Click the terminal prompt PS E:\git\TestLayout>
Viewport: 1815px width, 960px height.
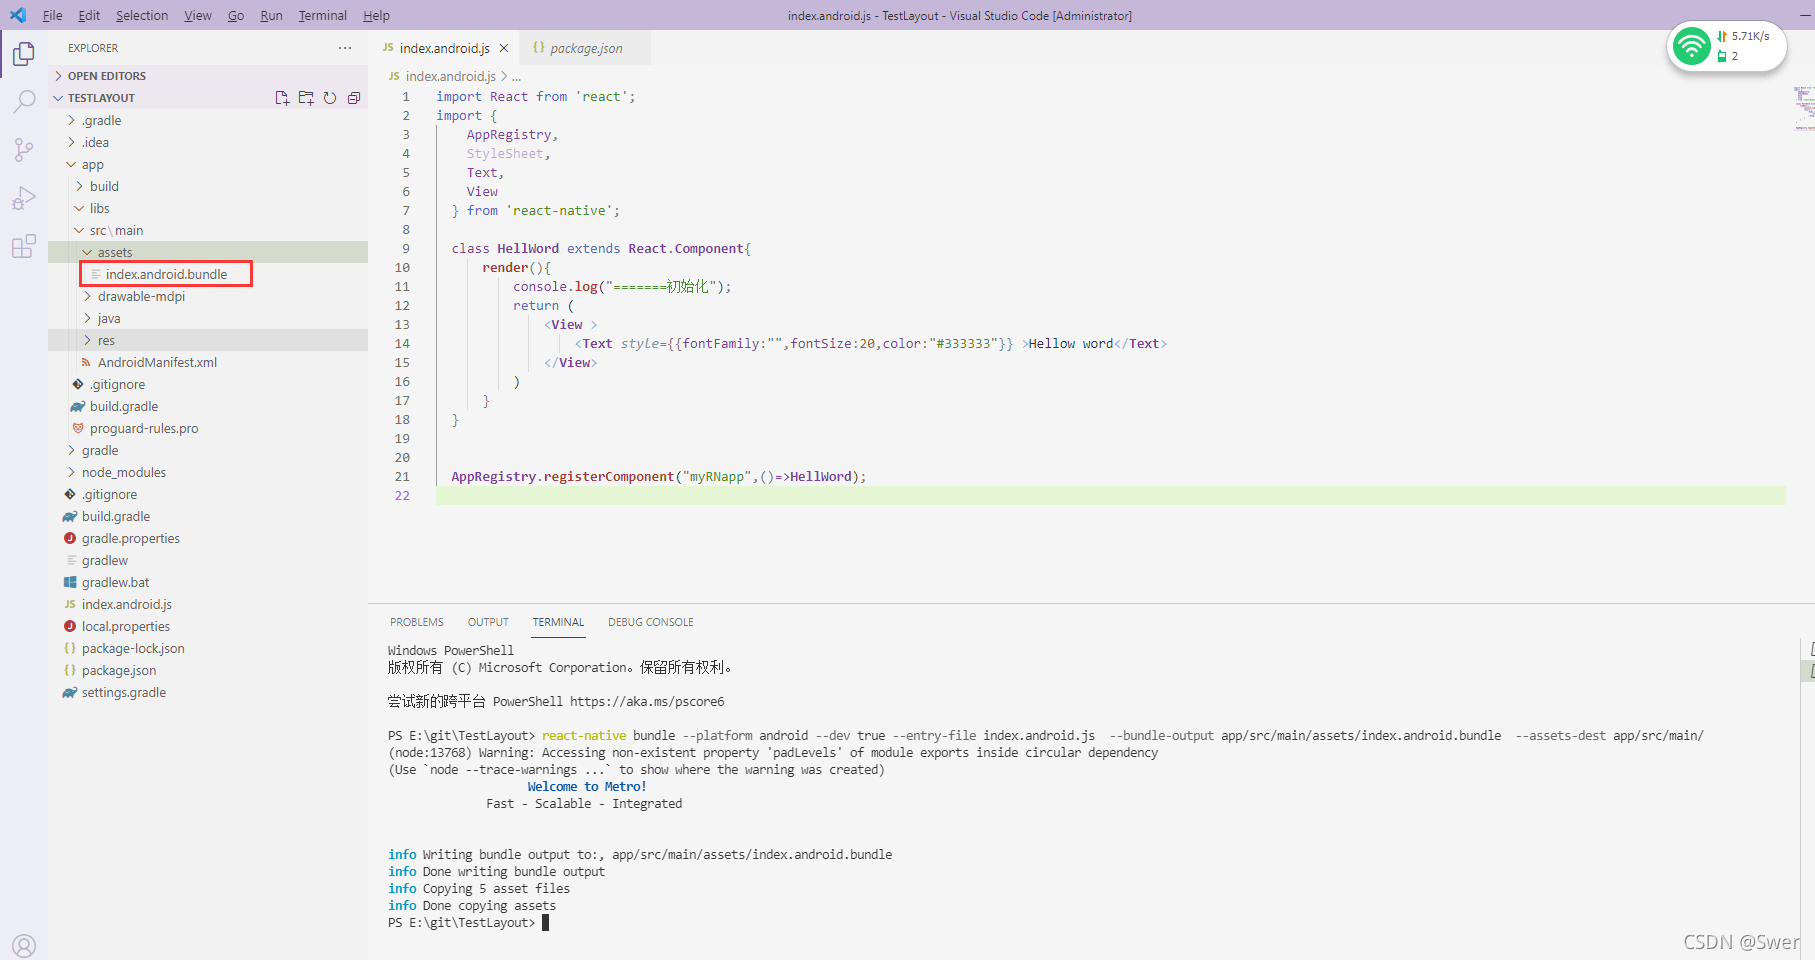click(461, 922)
